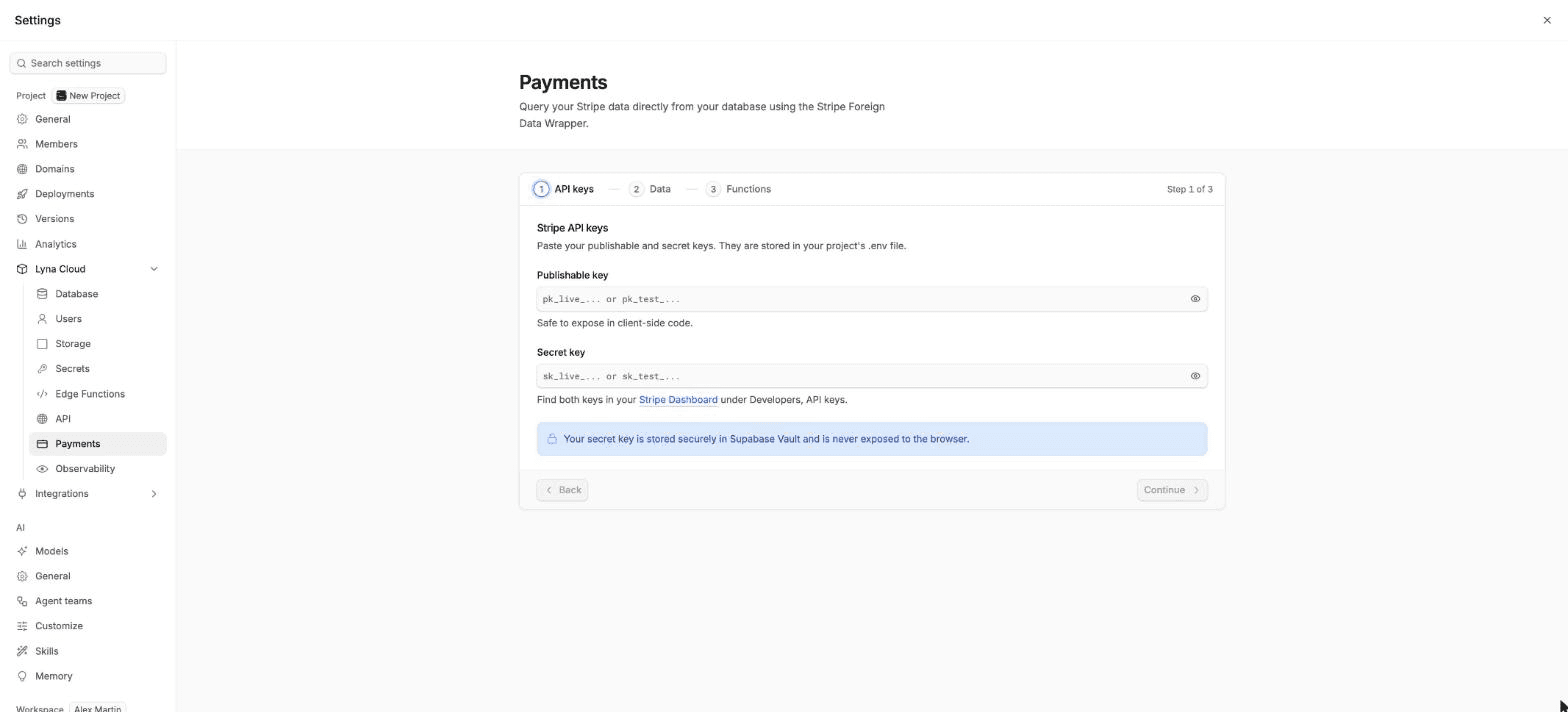Click the General gear icon under Project
The height and width of the screenshot is (712, 1568).
(x=22, y=119)
